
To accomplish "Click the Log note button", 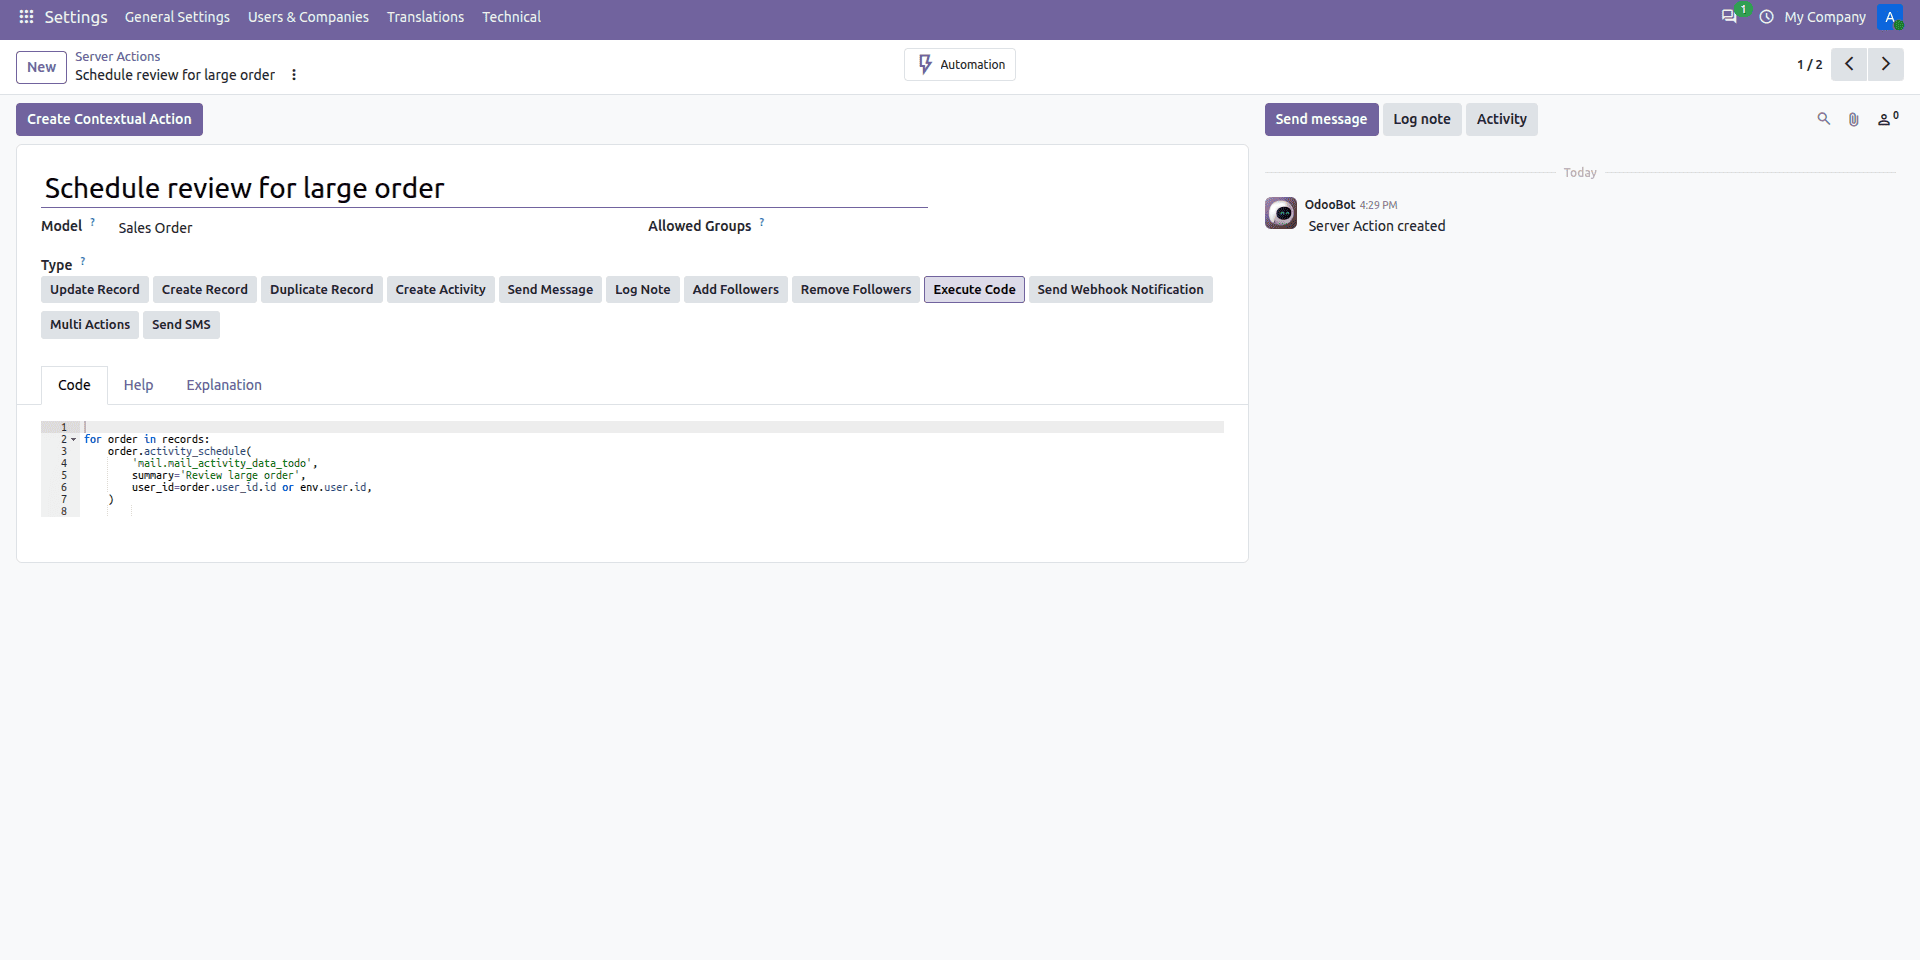I will tap(1422, 119).
